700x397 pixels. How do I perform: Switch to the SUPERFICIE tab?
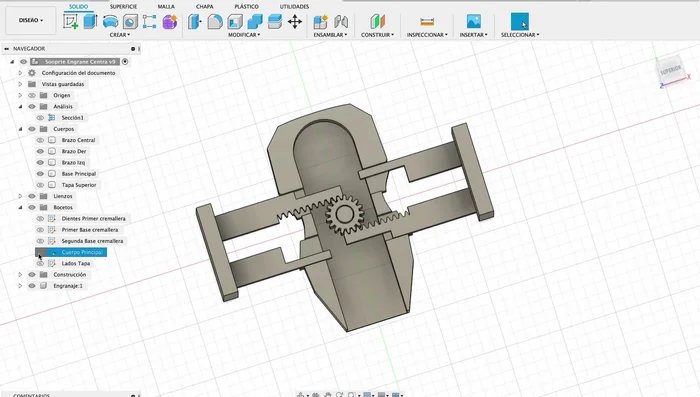(124, 7)
